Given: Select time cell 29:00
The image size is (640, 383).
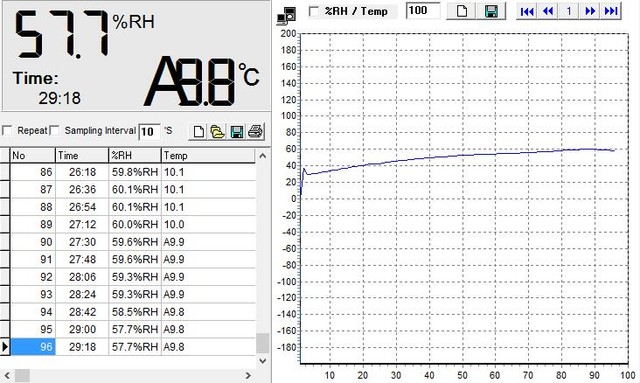Looking at the screenshot, I should (82, 329).
